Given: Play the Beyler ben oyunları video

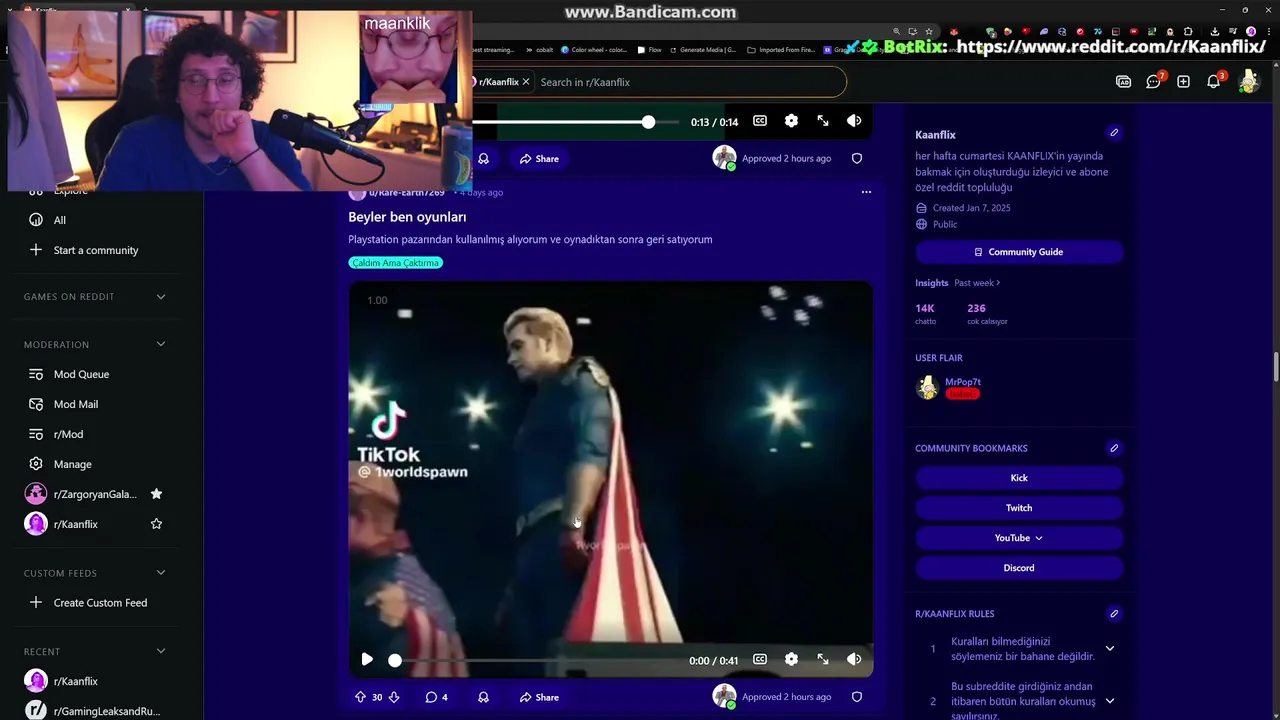Looking at the screenshot, I should pos(367,660).
